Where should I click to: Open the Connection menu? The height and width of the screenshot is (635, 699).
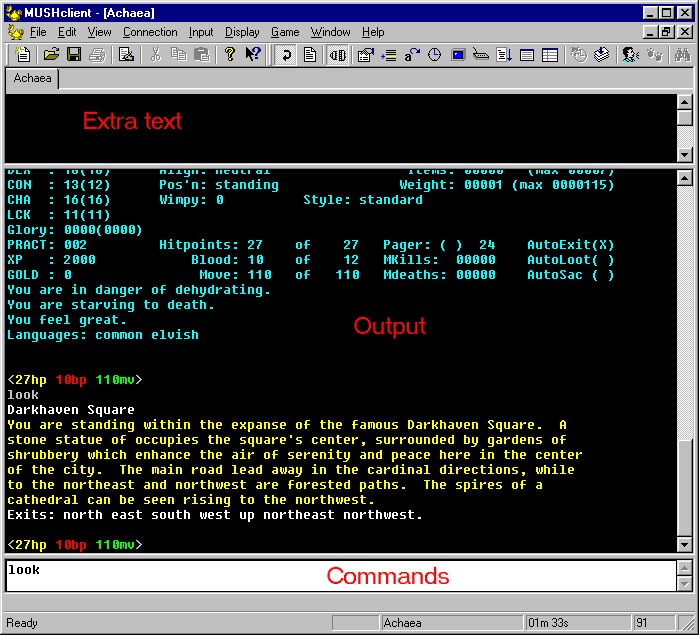[150, 32]
